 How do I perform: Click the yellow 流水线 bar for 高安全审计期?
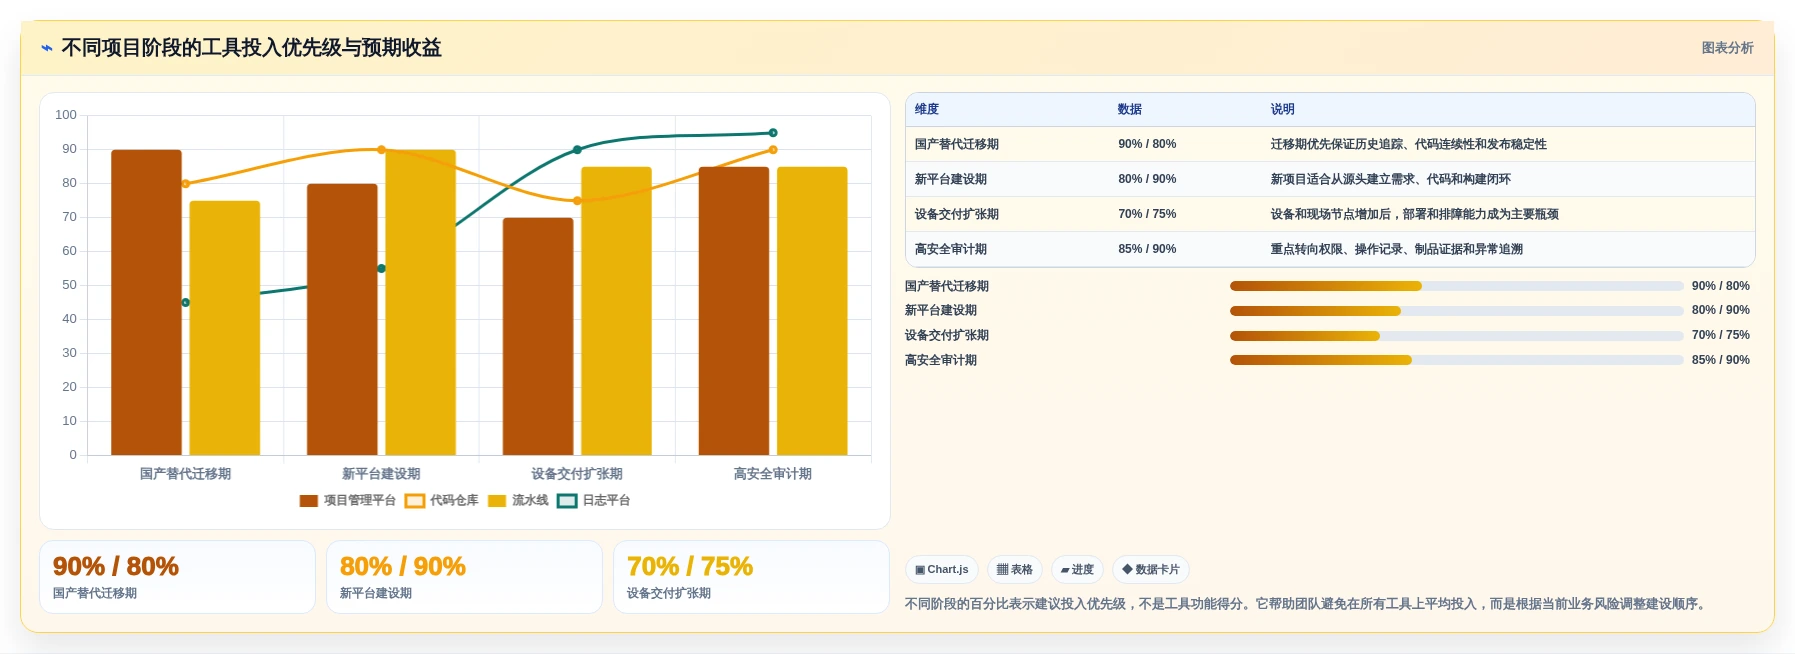(812, 311)
